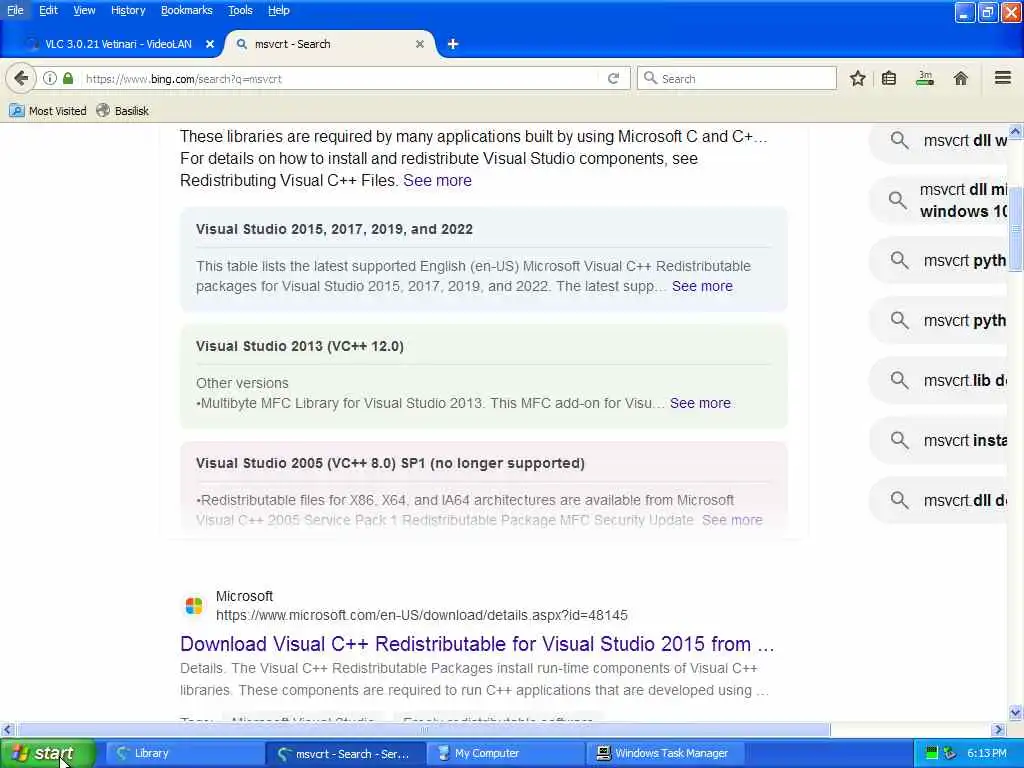Open the Microsoft logo favicon result
Image resolution: width=1024 pixels, height=768 pixels.
click(x=194, y=605)
